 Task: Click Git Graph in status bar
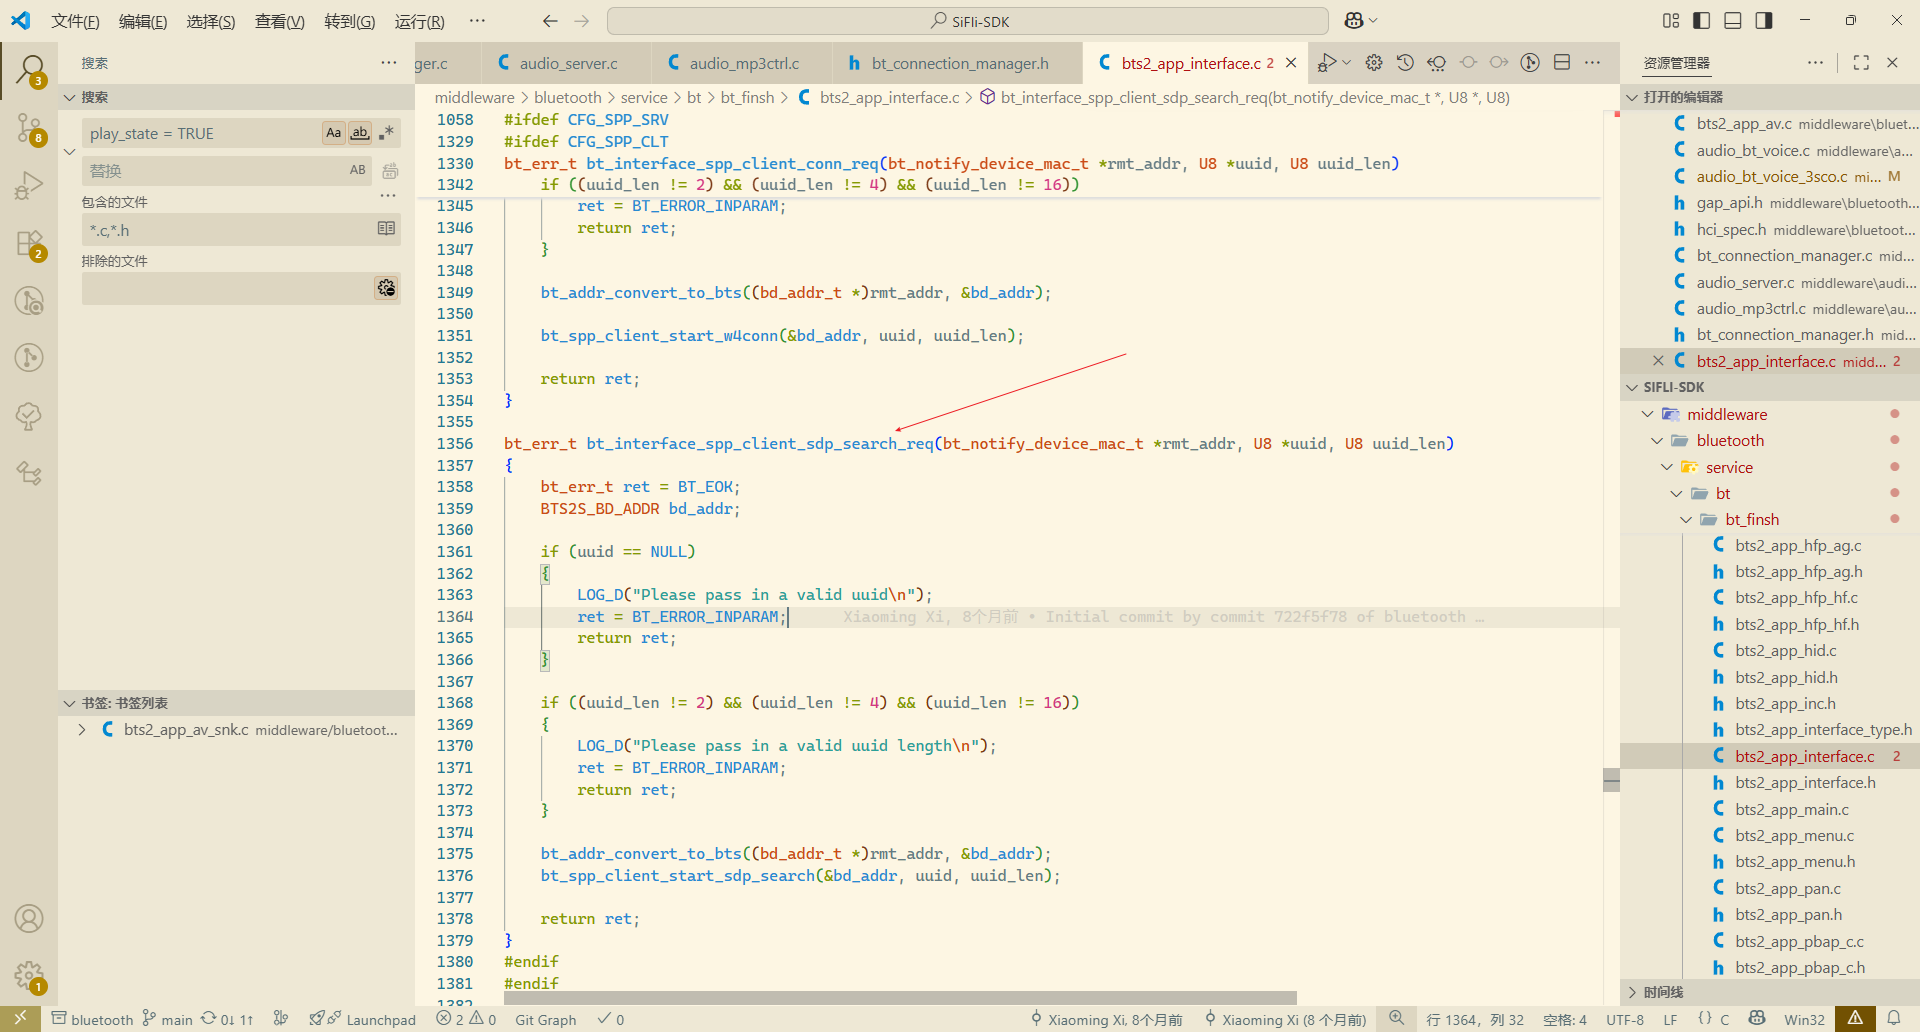coord(545,1019)
